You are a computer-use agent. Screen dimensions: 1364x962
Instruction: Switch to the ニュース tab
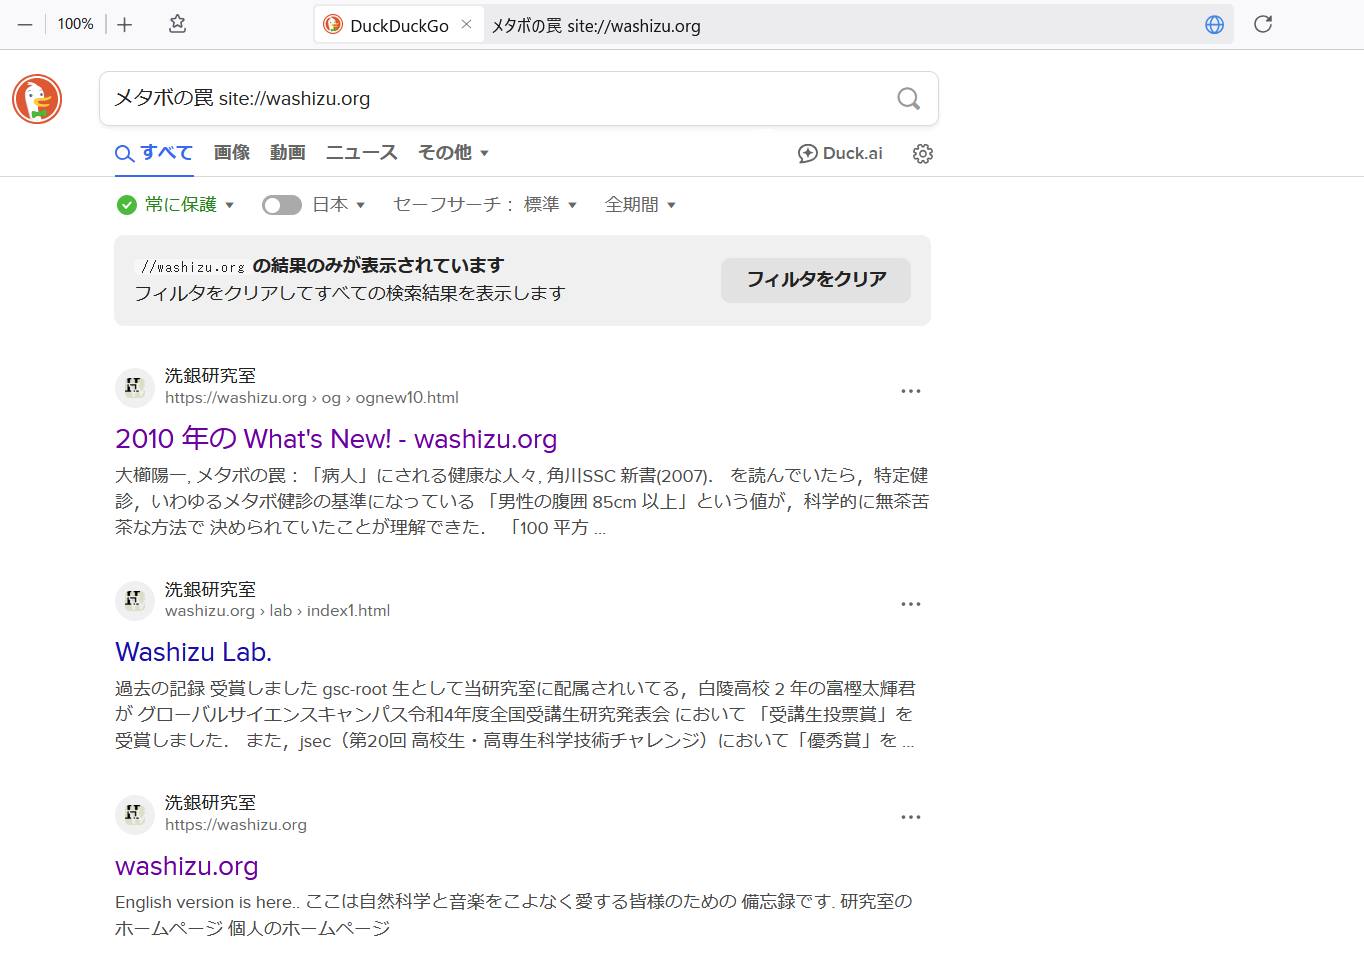[362, 153]
